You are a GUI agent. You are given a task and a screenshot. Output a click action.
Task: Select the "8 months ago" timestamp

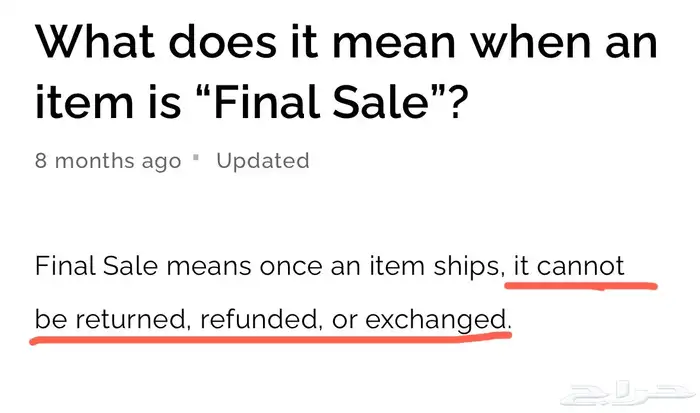pos(108,161)
